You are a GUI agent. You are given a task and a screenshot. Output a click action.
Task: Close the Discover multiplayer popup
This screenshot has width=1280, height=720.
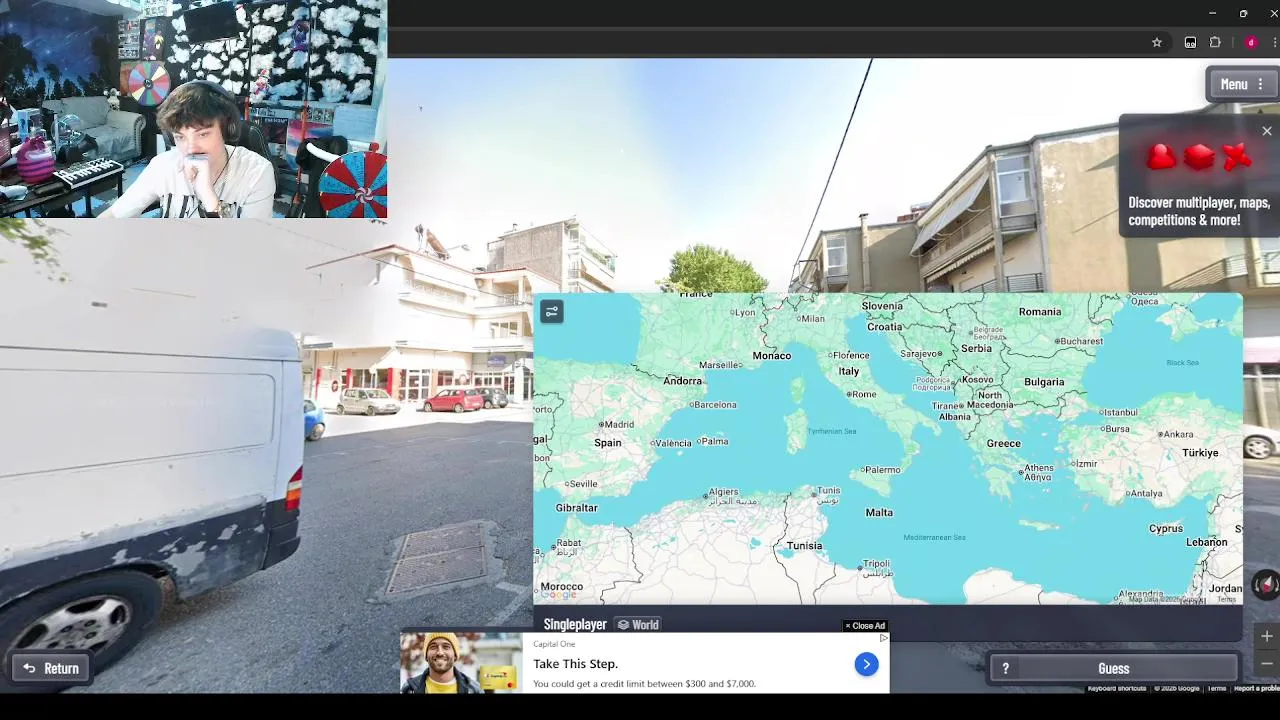(1267, 132)
